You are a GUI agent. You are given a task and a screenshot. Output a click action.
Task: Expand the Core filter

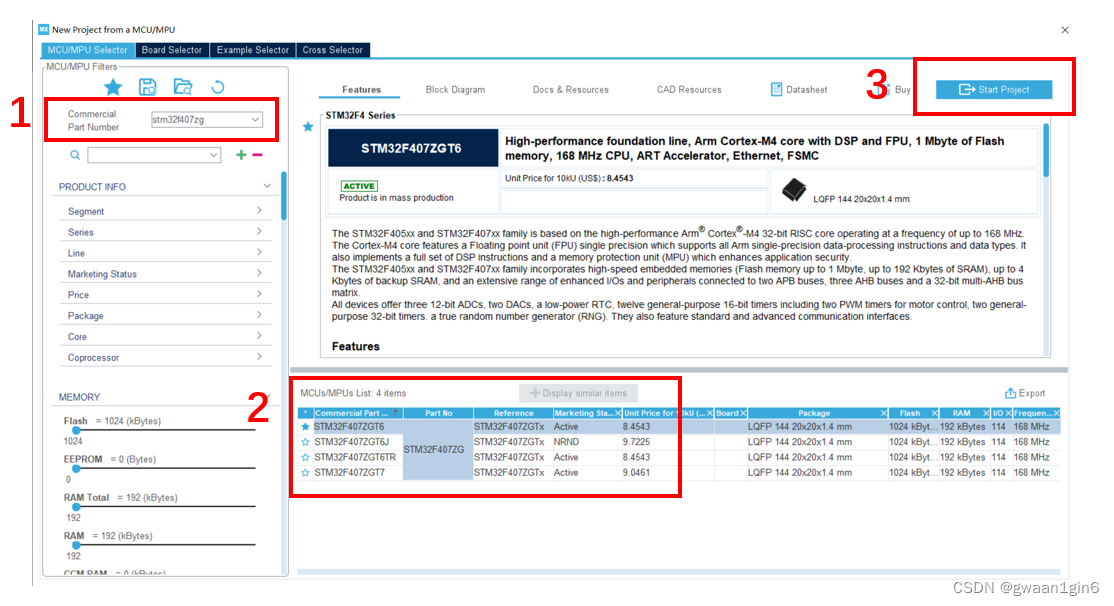(x=259, y=336)
